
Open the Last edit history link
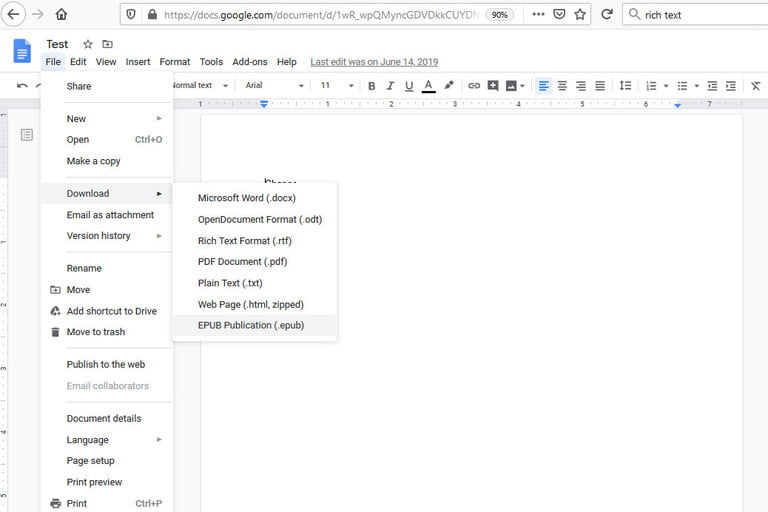point(372,62)
